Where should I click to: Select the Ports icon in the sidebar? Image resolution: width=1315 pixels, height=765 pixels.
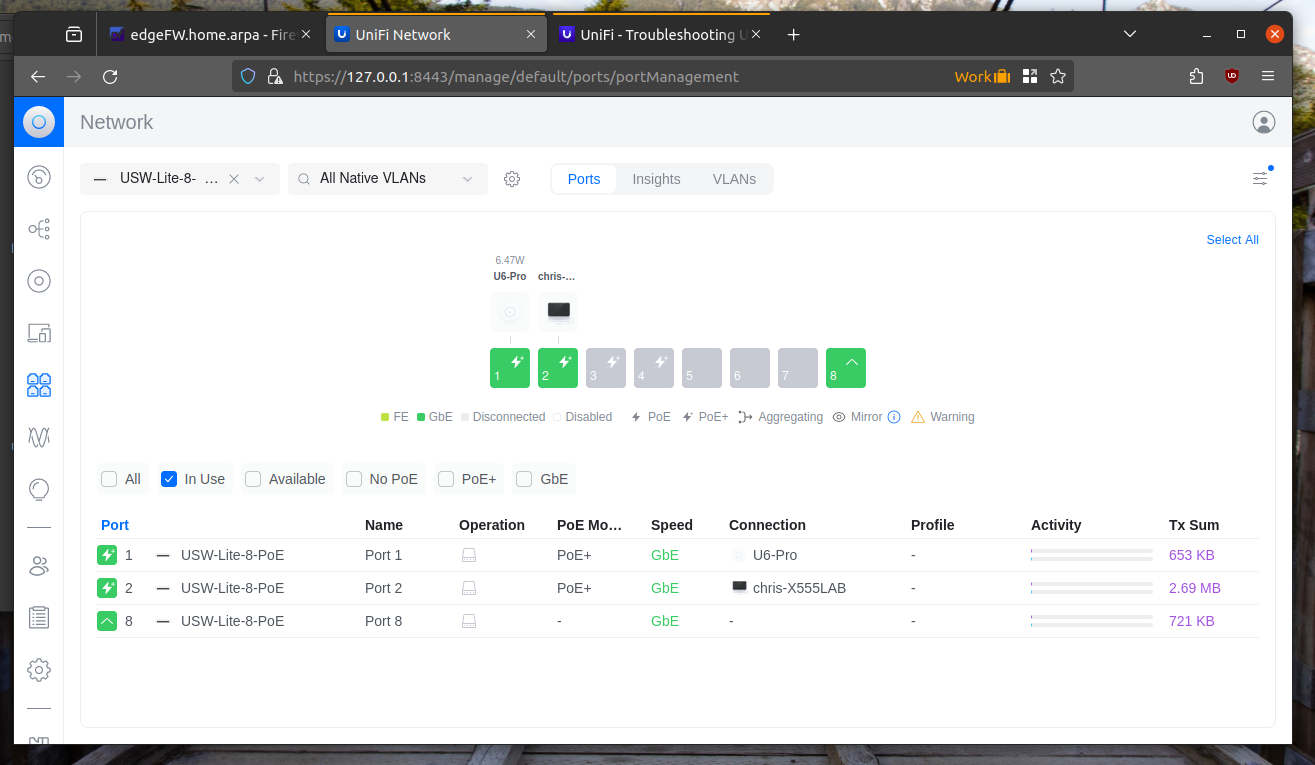point(39,385)
